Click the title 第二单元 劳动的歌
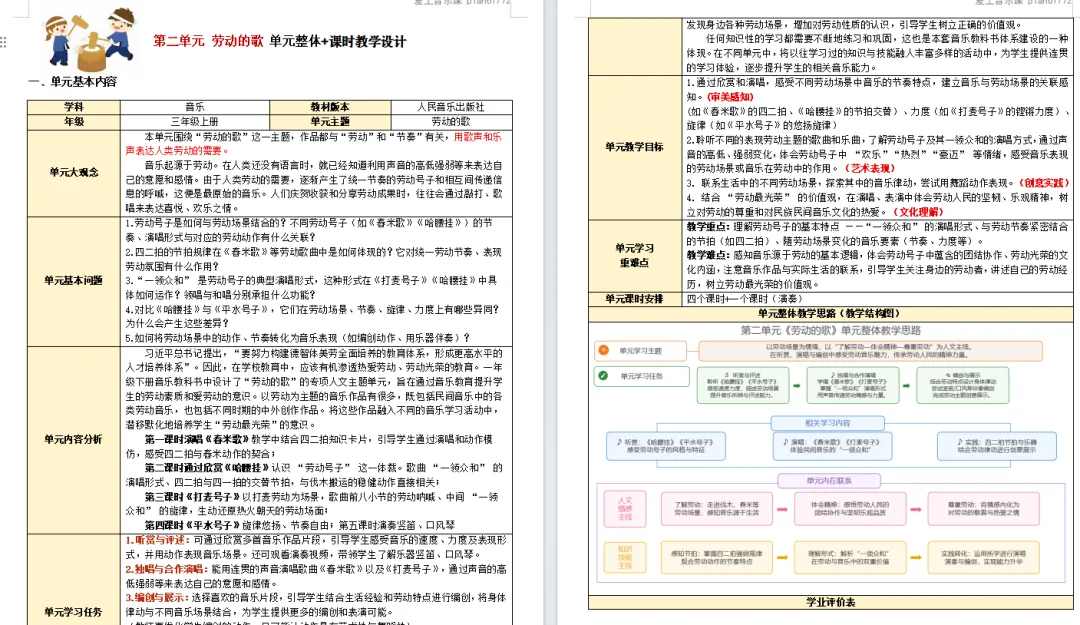The image size is (1080, 625). pyautogui.click(x=208, y=41)
